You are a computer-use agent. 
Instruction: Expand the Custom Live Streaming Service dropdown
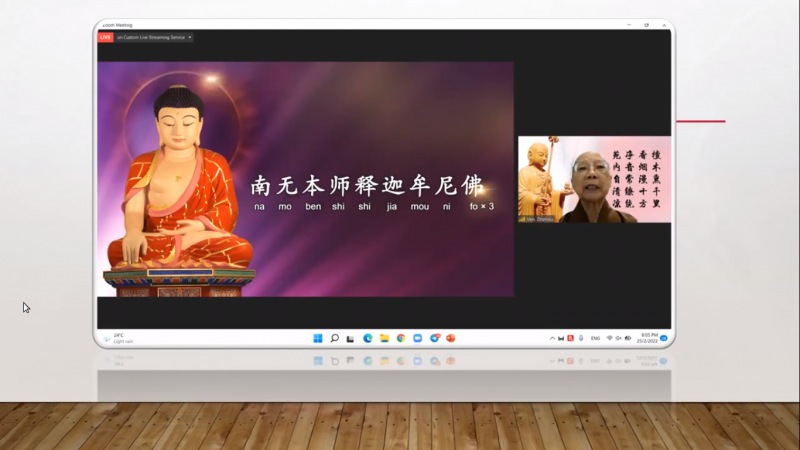[190, 37]
